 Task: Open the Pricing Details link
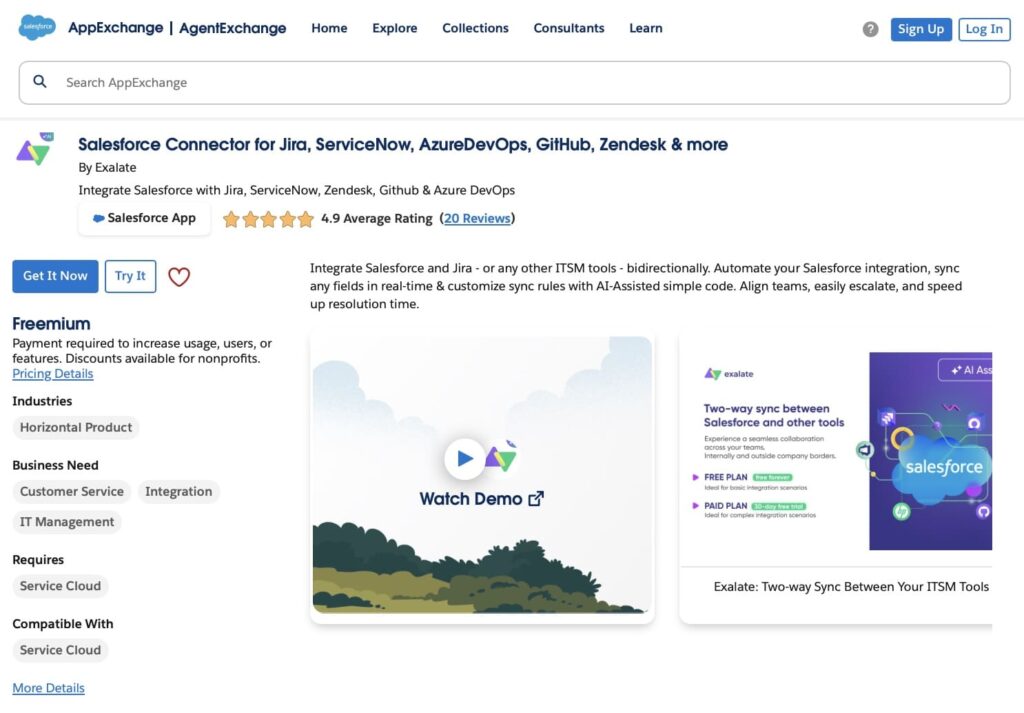53,373
